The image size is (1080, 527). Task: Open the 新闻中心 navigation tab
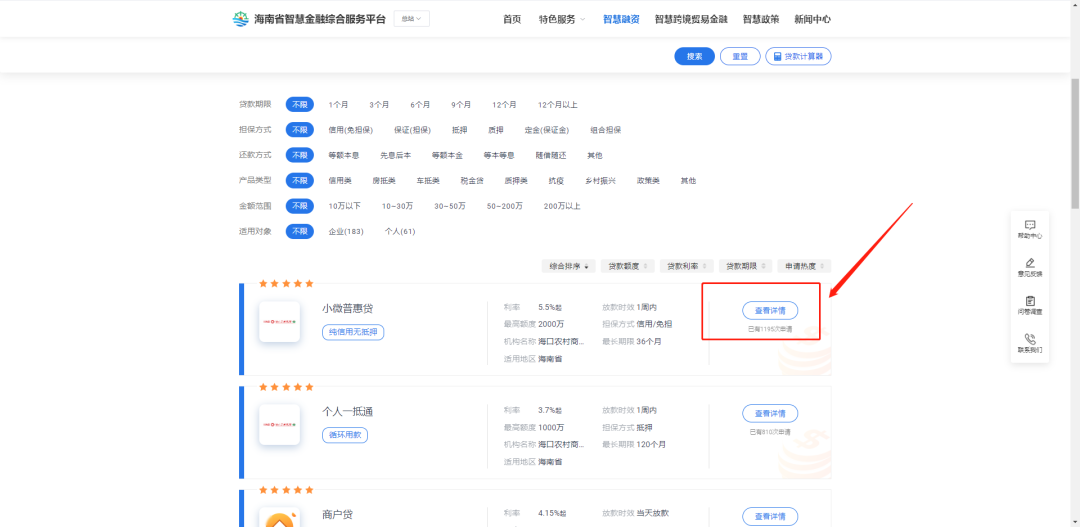click(812, 19)
